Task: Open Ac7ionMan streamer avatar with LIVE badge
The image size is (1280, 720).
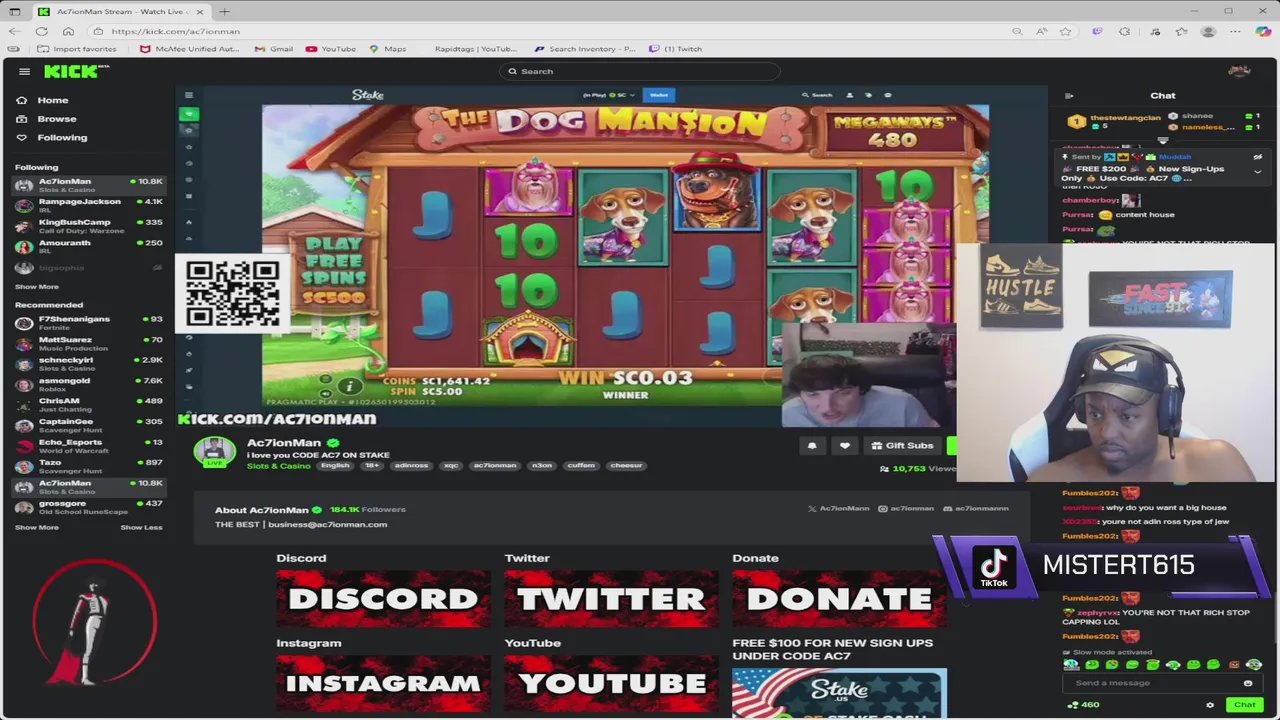Action: point(214,451)
